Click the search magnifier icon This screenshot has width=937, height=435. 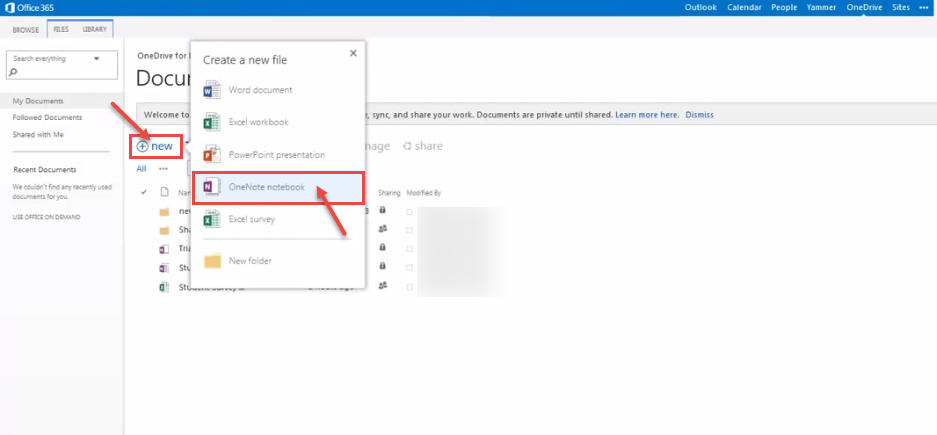point(14,72)
